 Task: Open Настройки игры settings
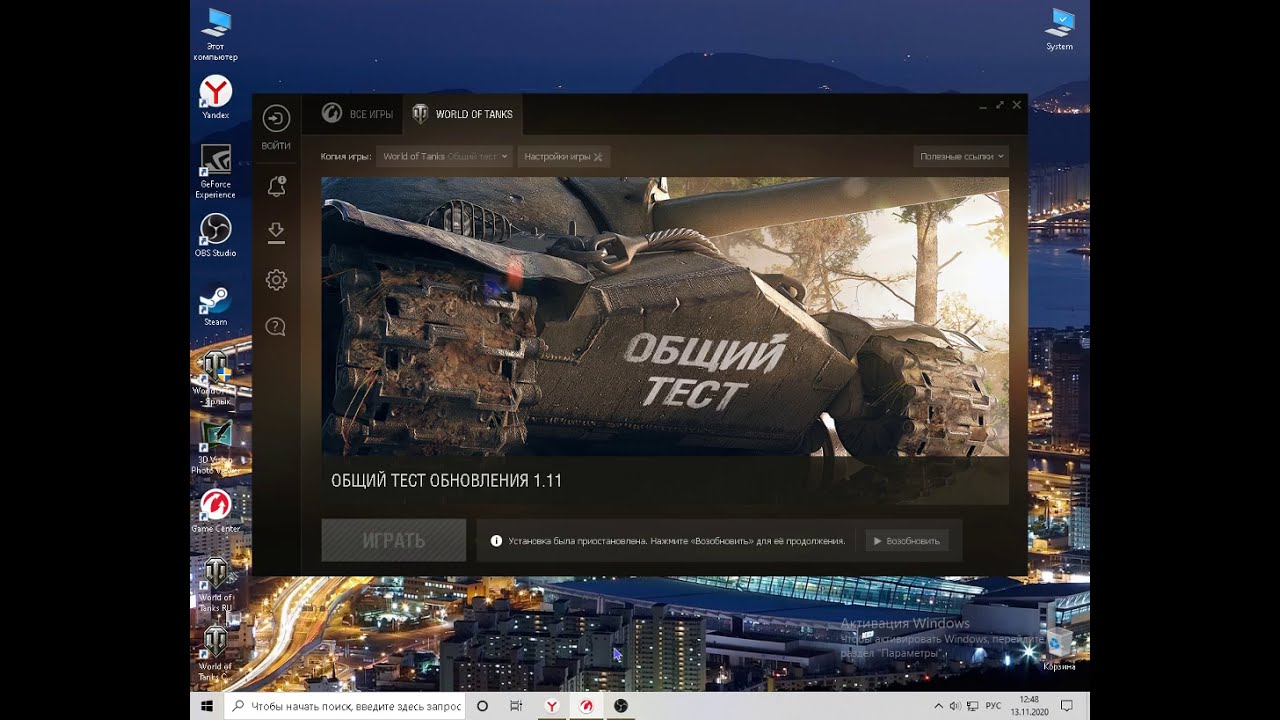[564, 156]
